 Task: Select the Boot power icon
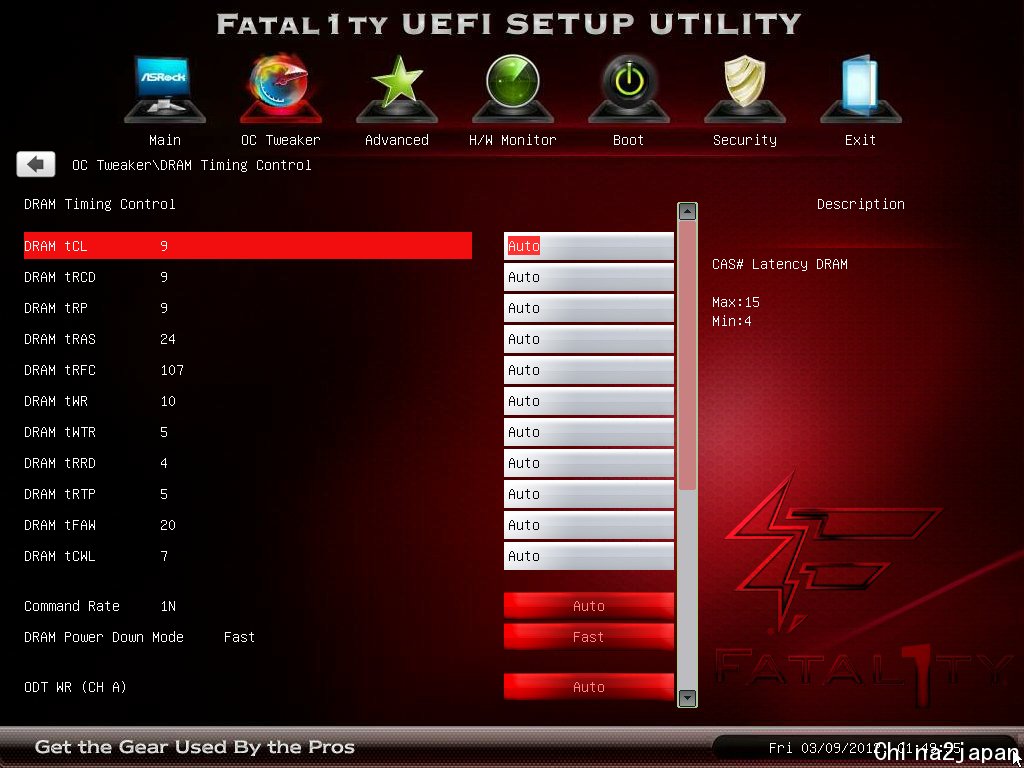coord(628,89)
